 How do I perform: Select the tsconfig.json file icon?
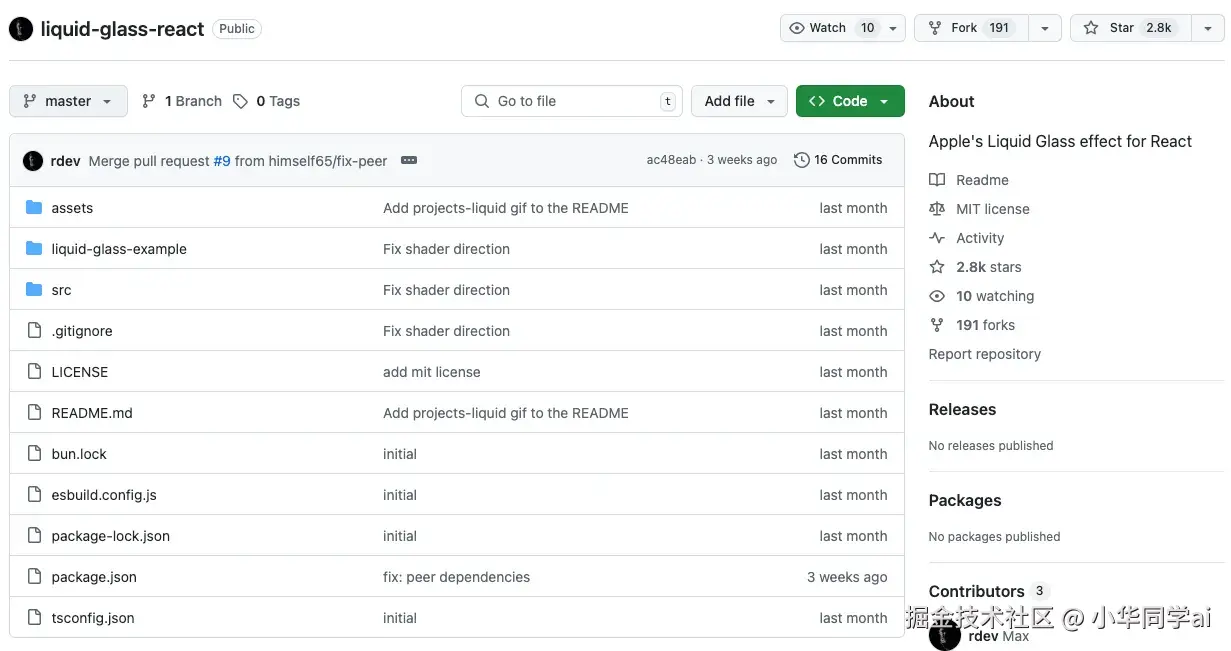34,618
